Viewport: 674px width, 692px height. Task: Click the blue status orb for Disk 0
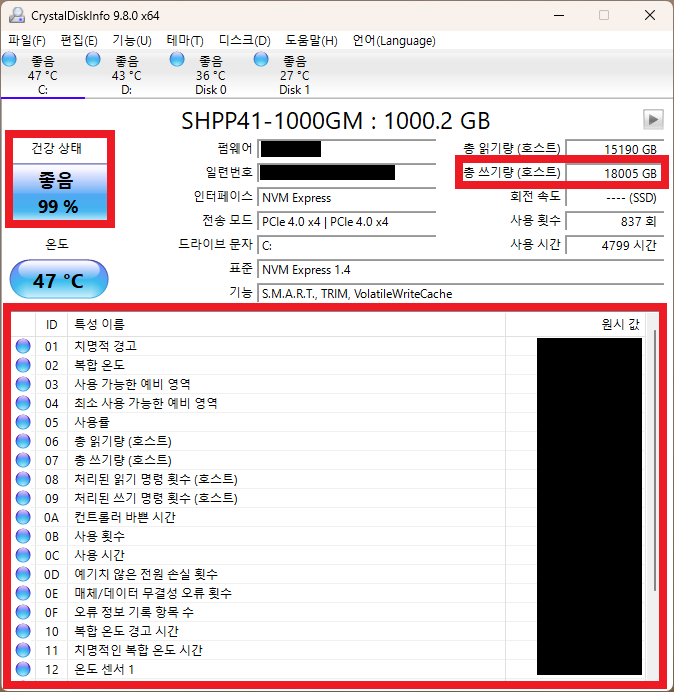point(177,59)
